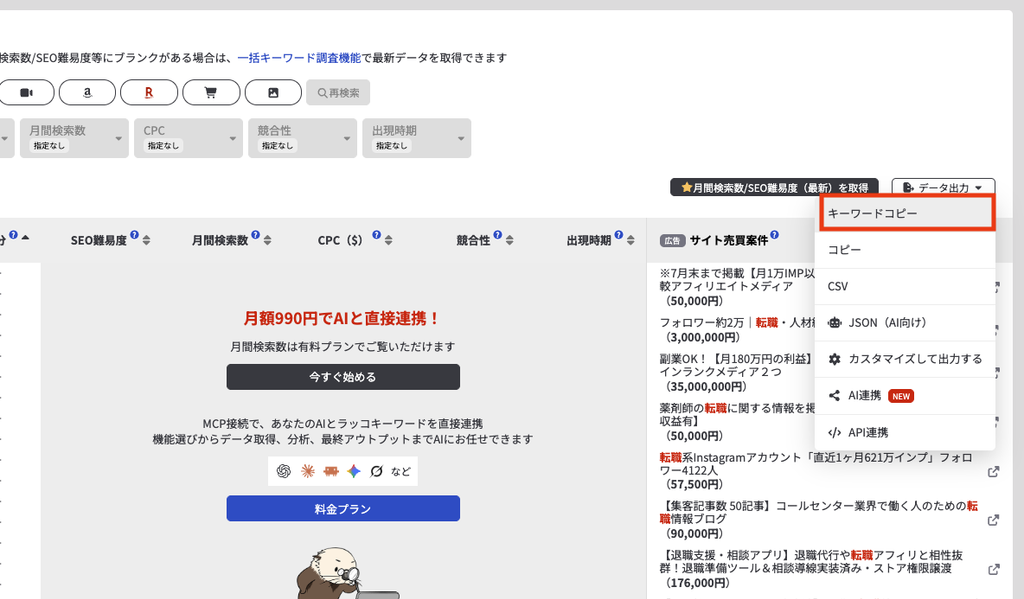Click the 今すぐ始める button
This screenshot has height=599, width=1024.
click(x=344, y=377)
